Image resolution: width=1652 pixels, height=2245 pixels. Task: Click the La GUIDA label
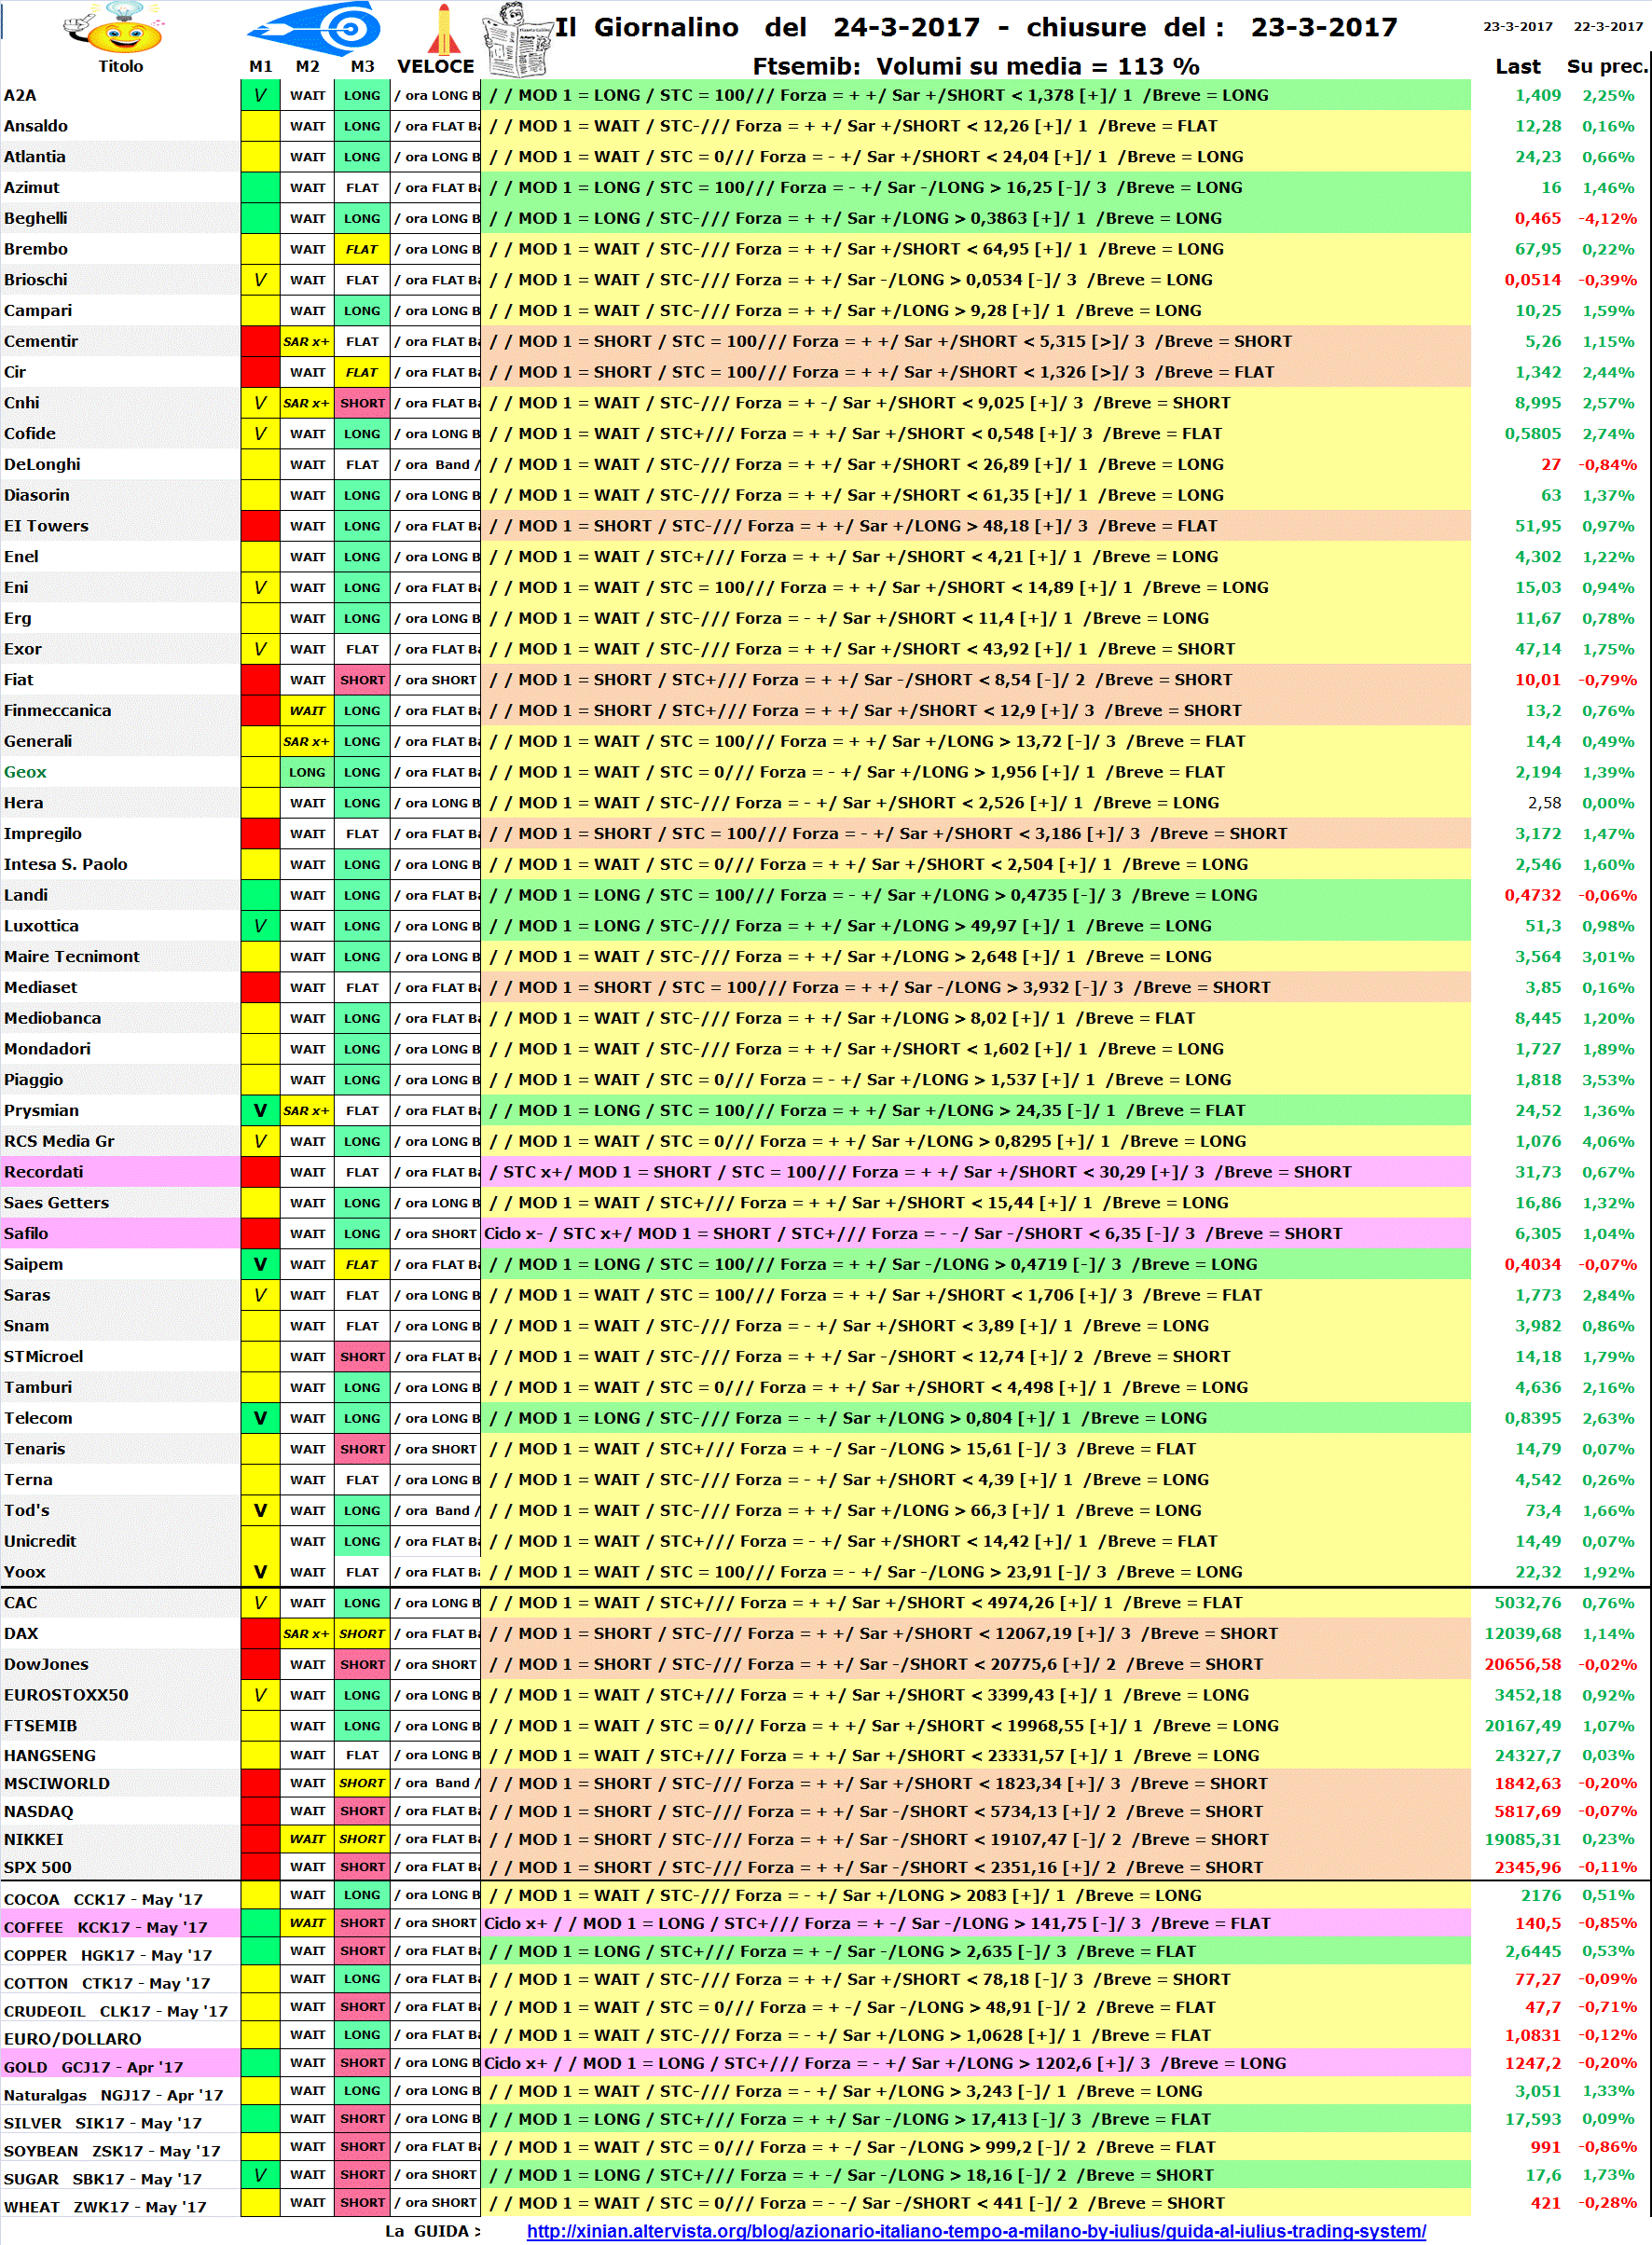point(432,2230)
